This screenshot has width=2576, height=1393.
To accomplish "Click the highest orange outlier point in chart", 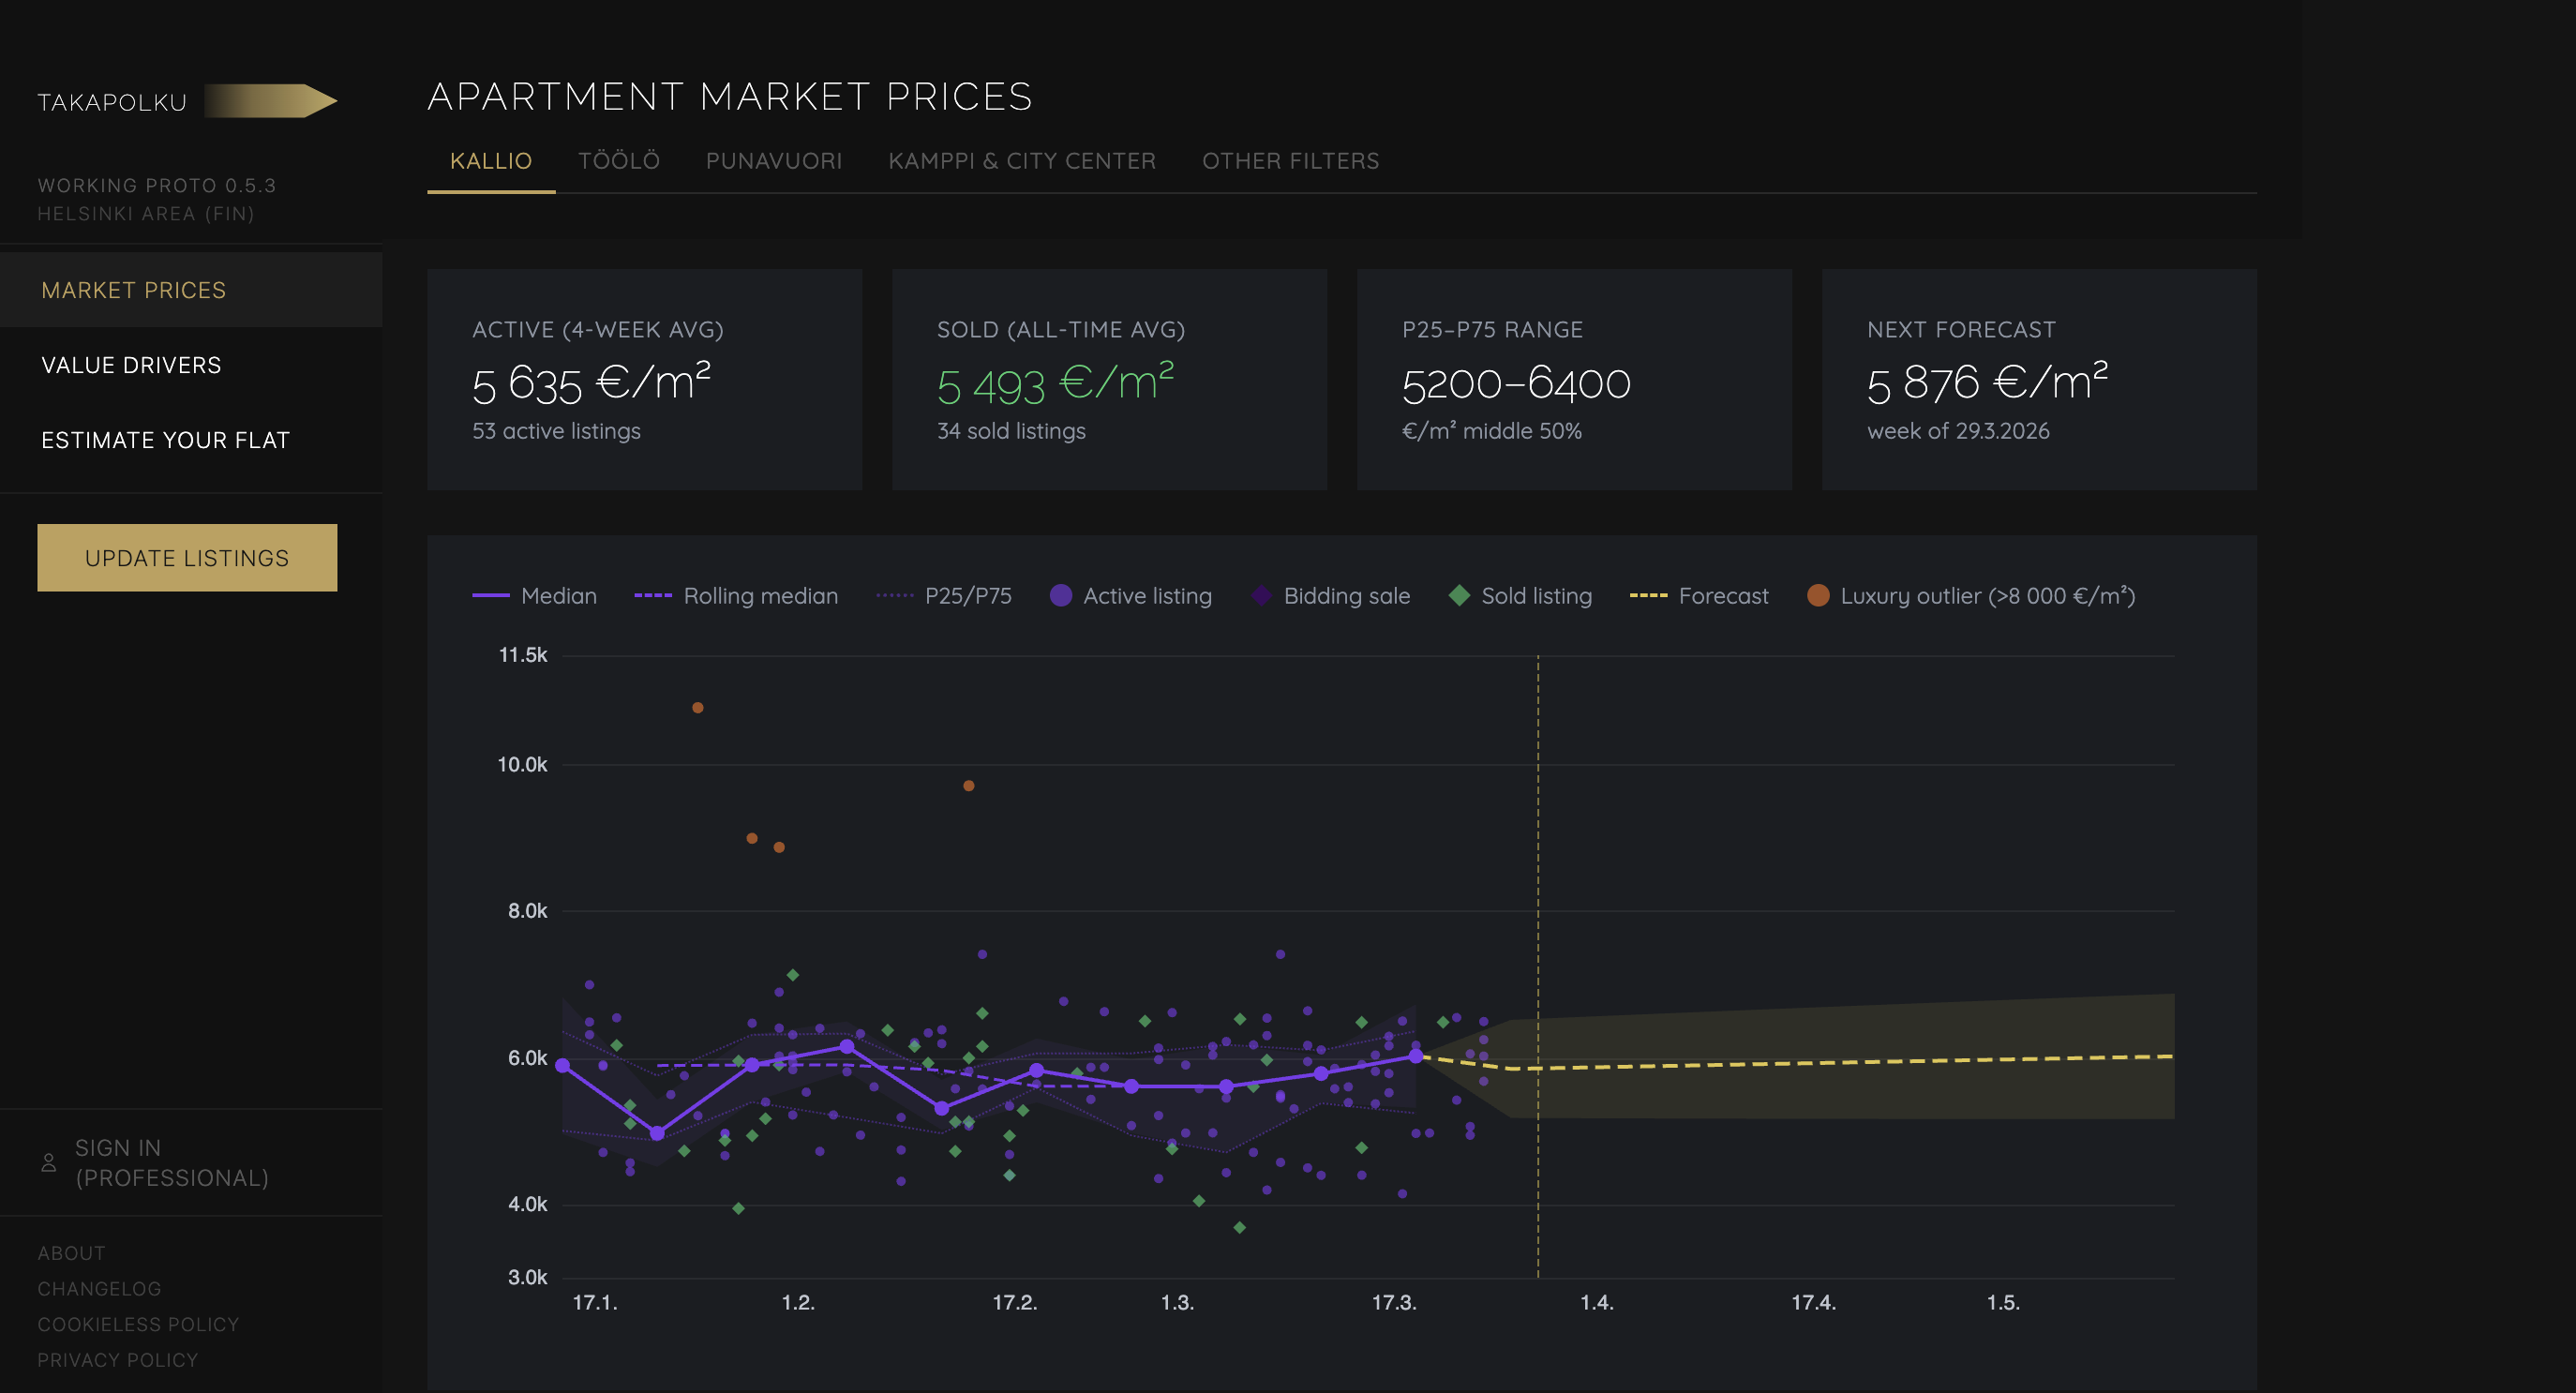I will pos(698,708).
